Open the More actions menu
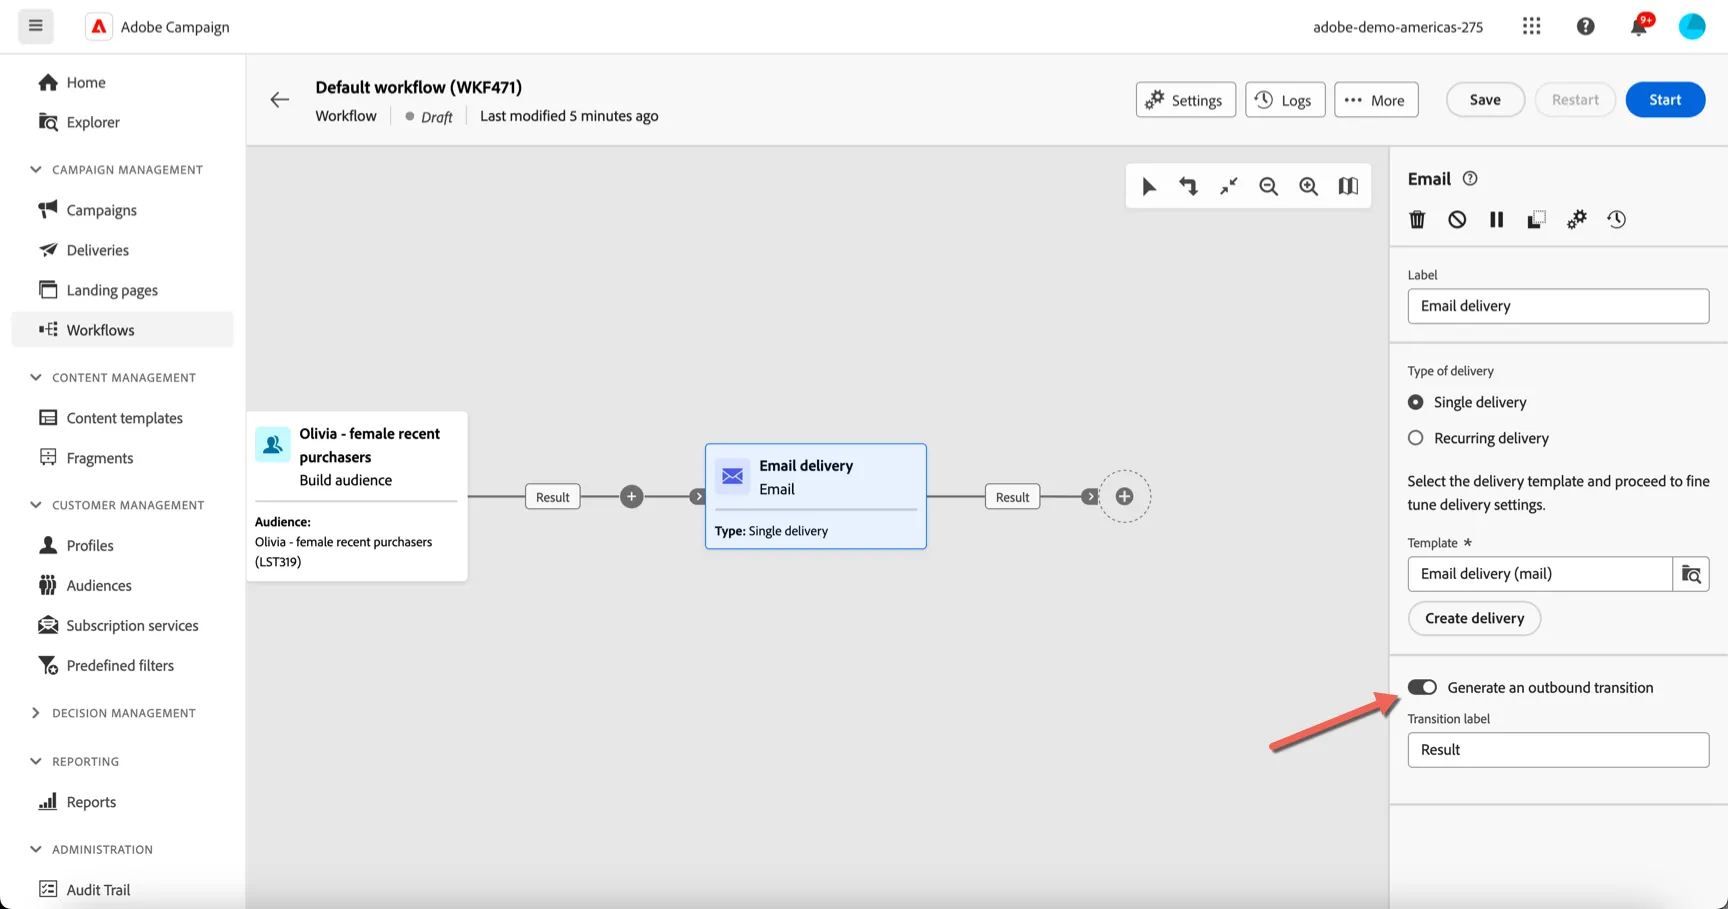The width and height of the screenshot is (1728, 909). click(1376, 99)
